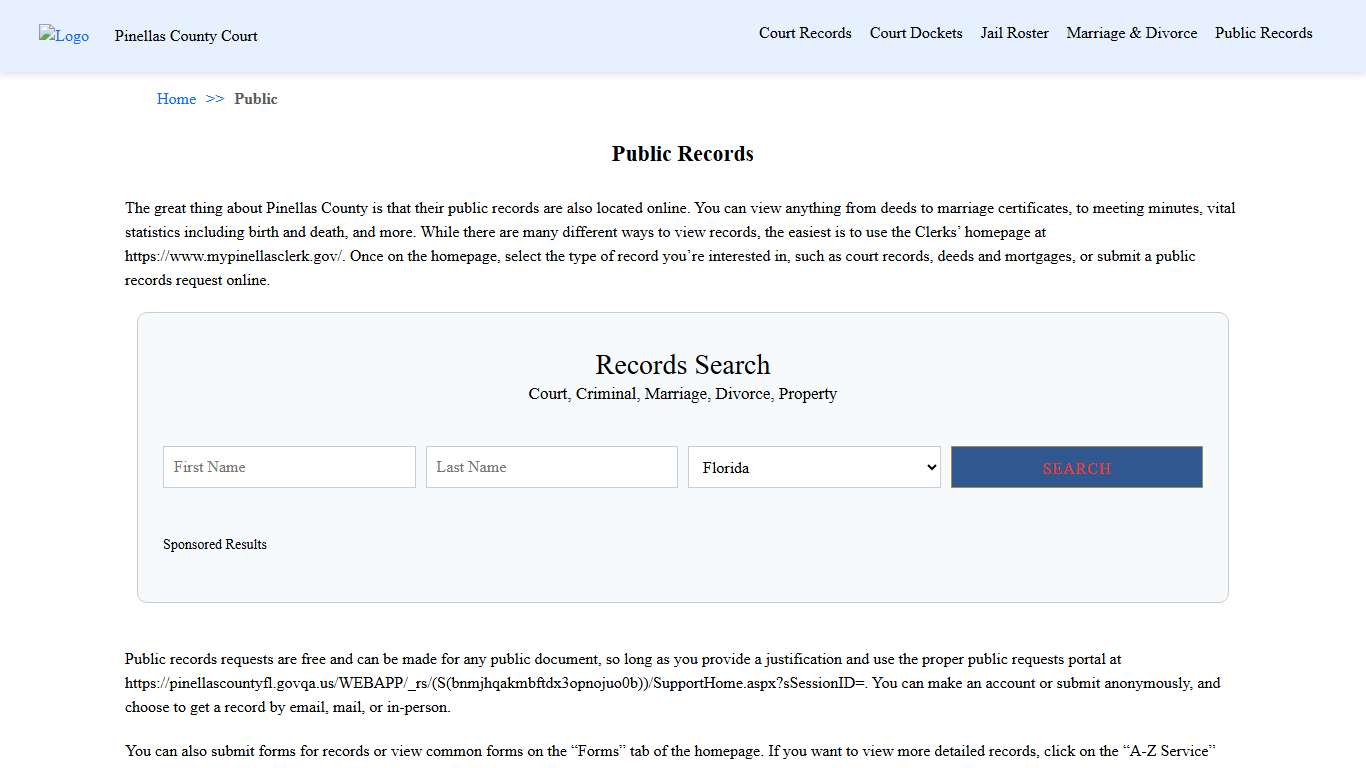Click the Pinellas County Court logo
The width and height of the screenshot is (1366, 768).
(63, 36)
